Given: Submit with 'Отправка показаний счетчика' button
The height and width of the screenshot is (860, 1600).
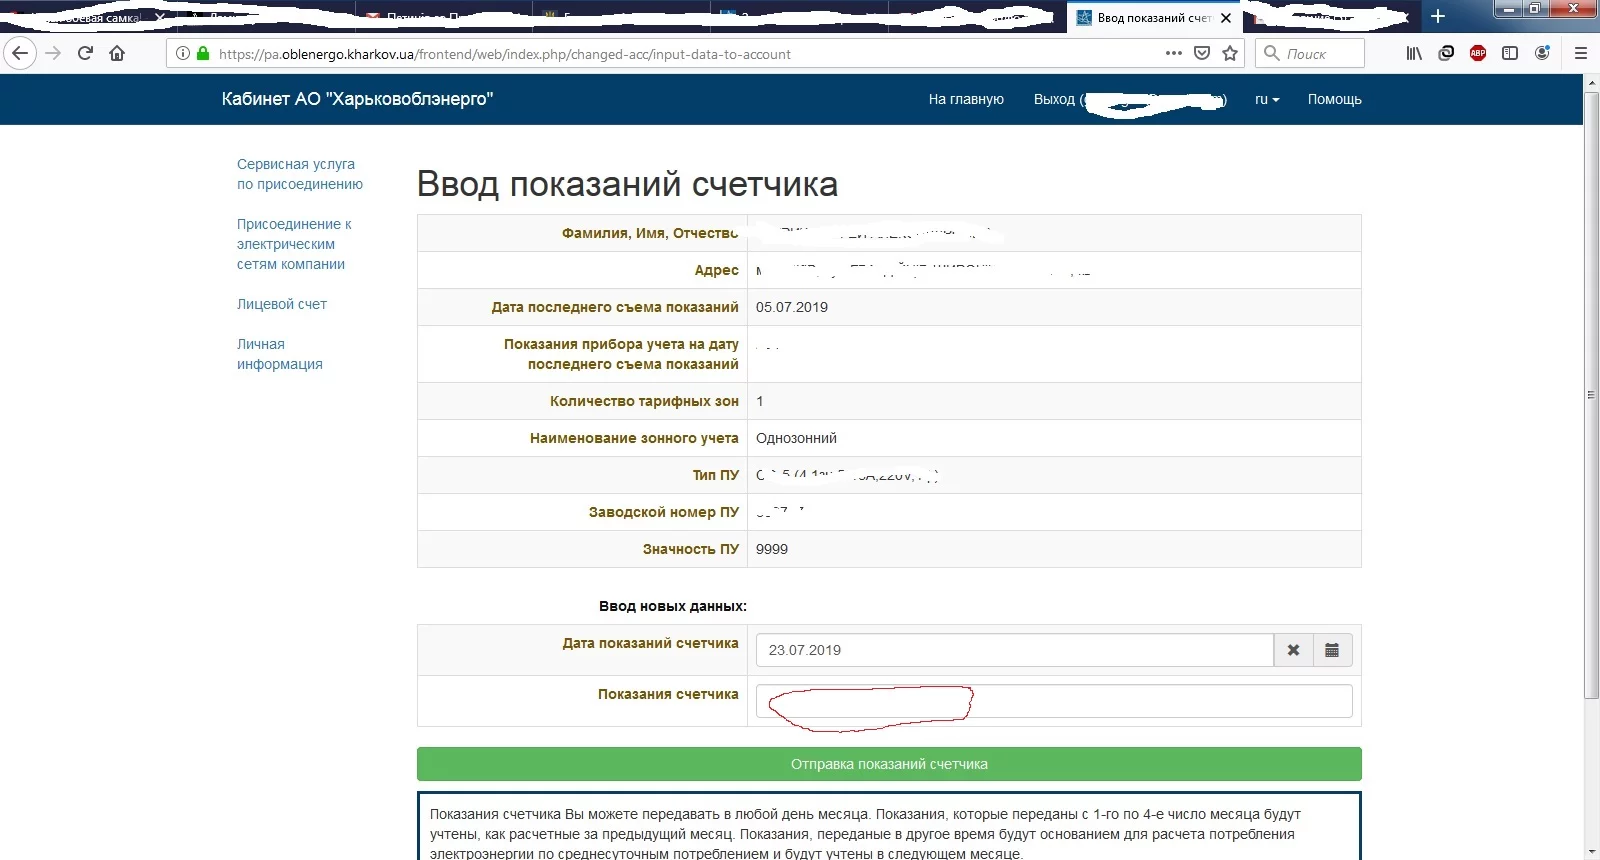Looking at the screenshot, I should [889, 764].
